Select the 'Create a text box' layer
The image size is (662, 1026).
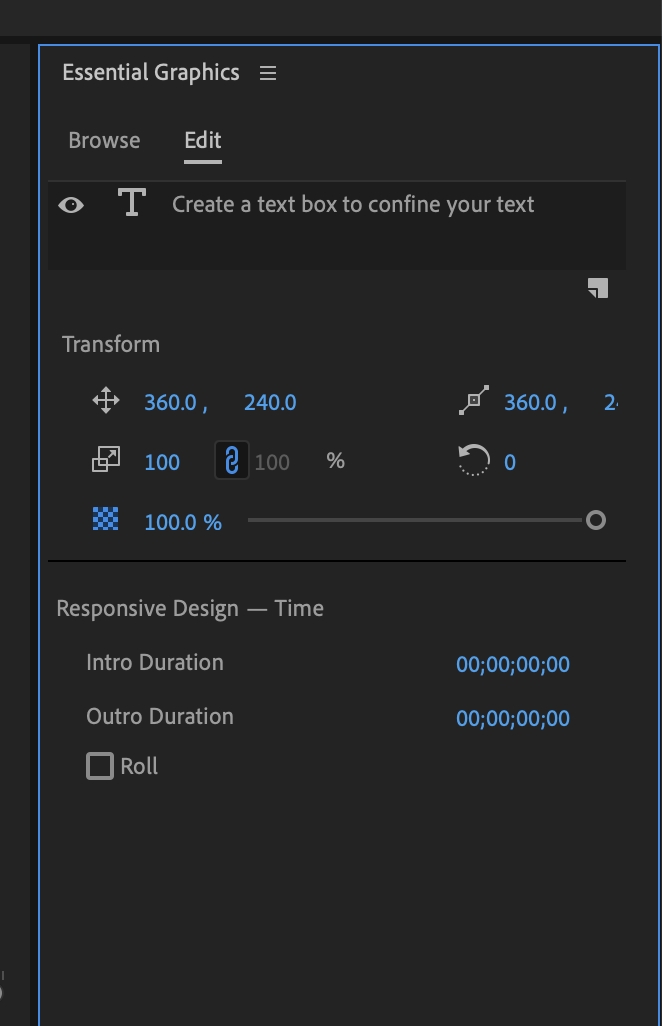click(x=353, y=205)
